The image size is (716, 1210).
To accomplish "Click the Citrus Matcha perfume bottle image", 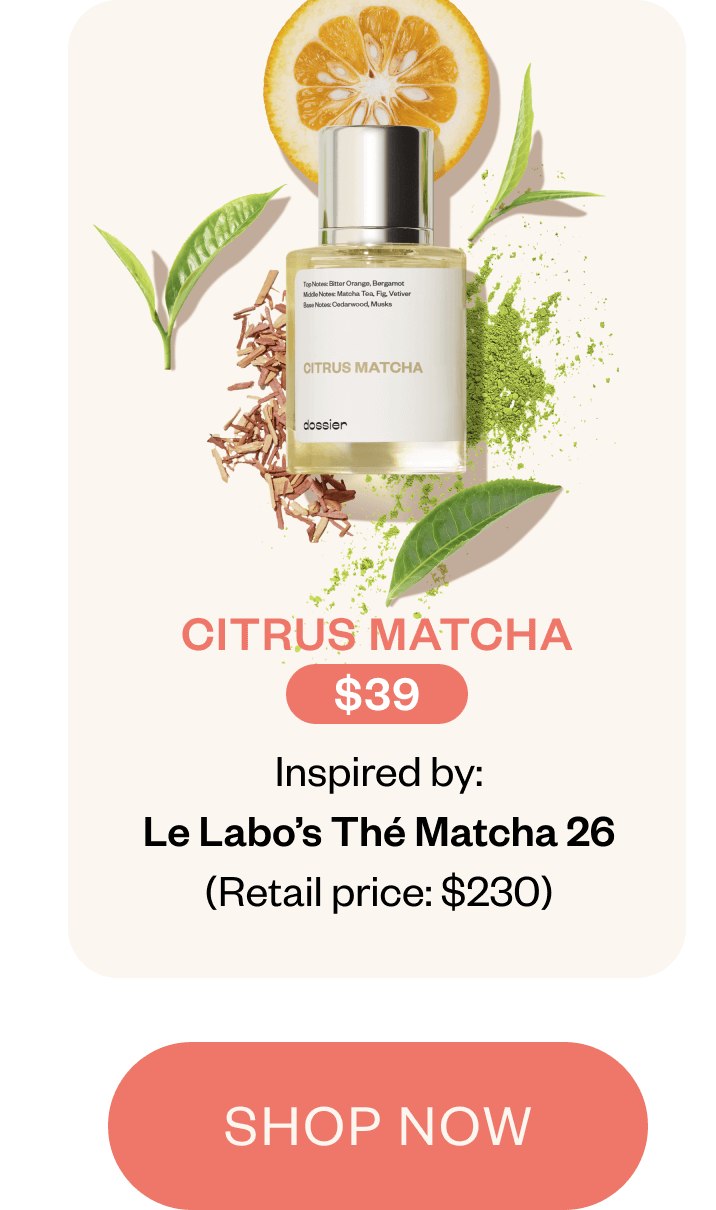I will point(376,300).
